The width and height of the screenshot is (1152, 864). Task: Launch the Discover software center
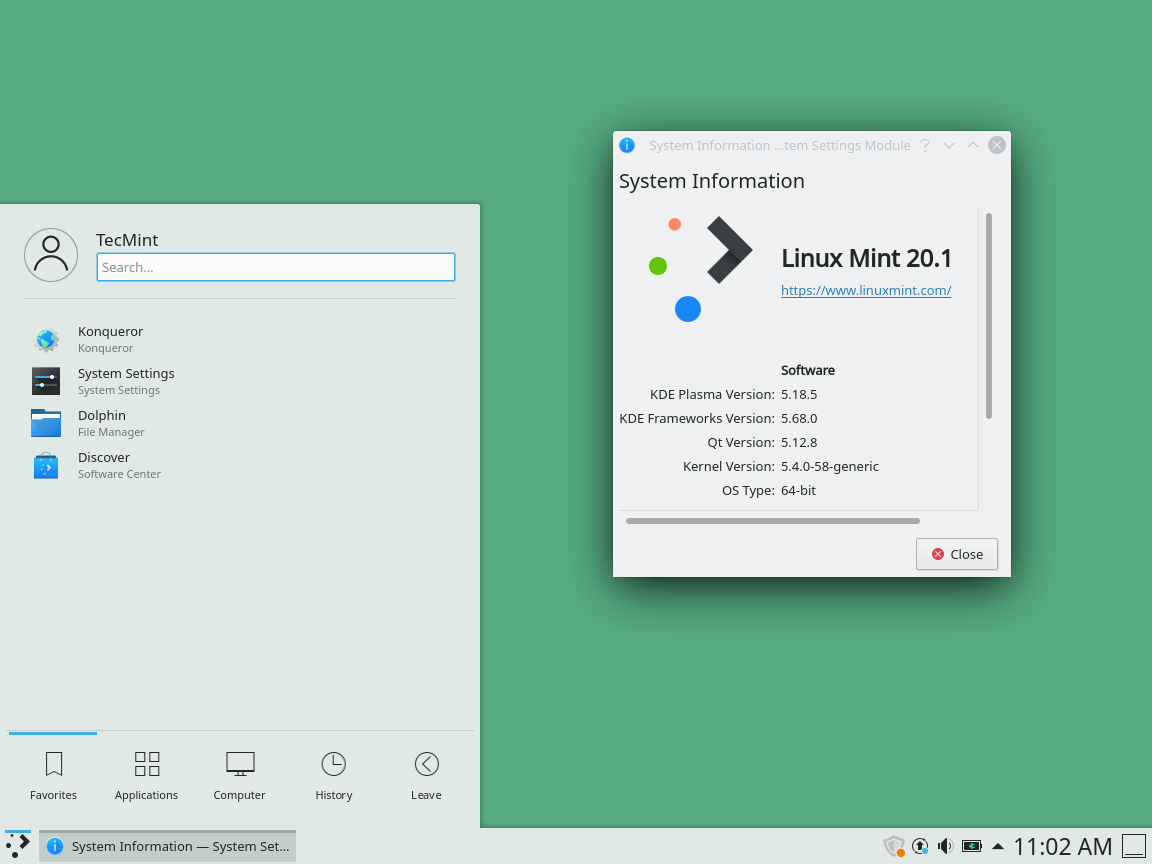104,465
